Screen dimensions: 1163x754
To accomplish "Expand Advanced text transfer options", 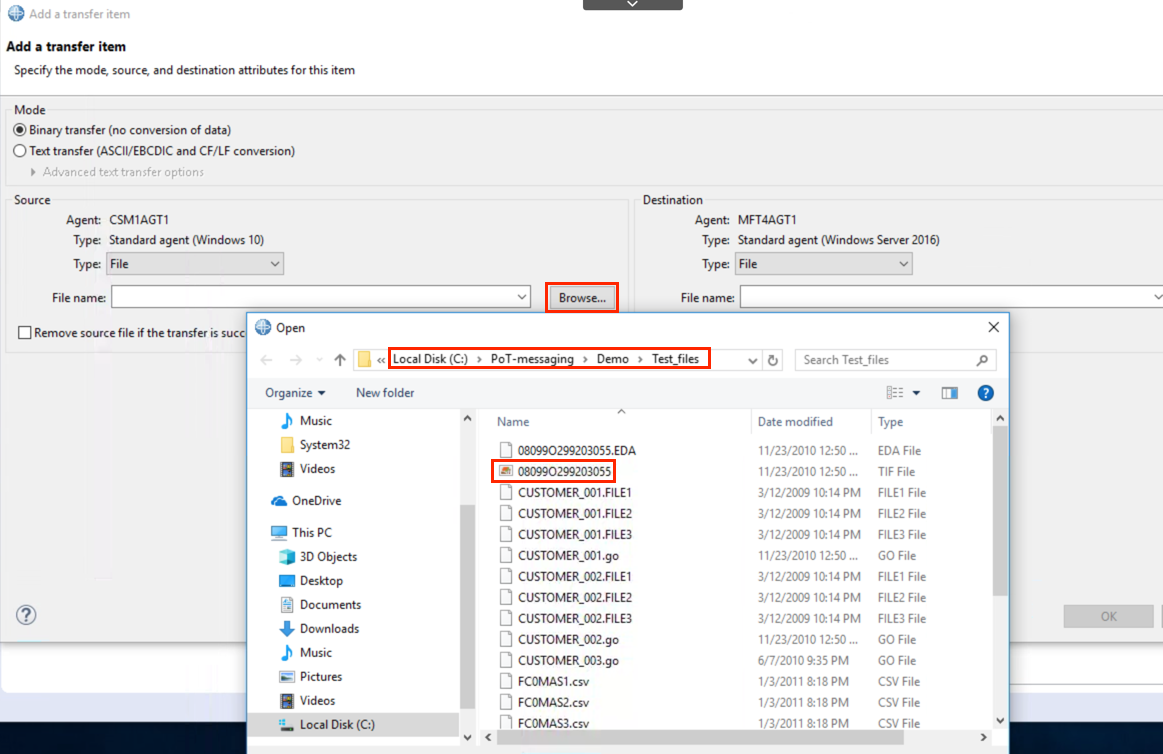I will coord(33,172).
